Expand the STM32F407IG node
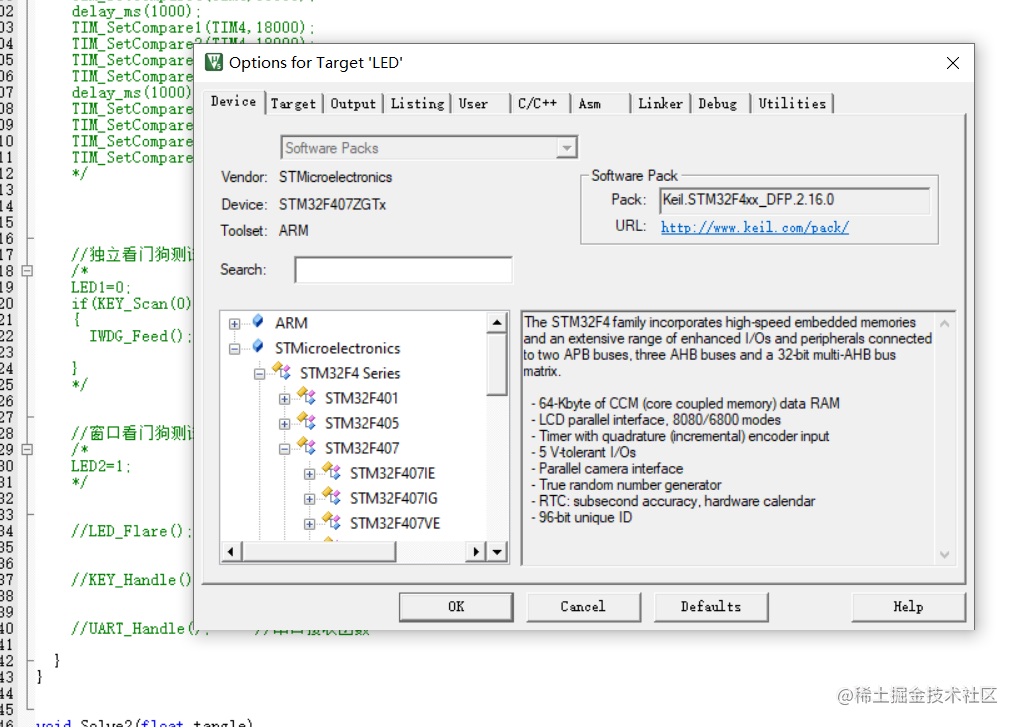The width and height of the screenshot is (1019, 727). [309, 499]
